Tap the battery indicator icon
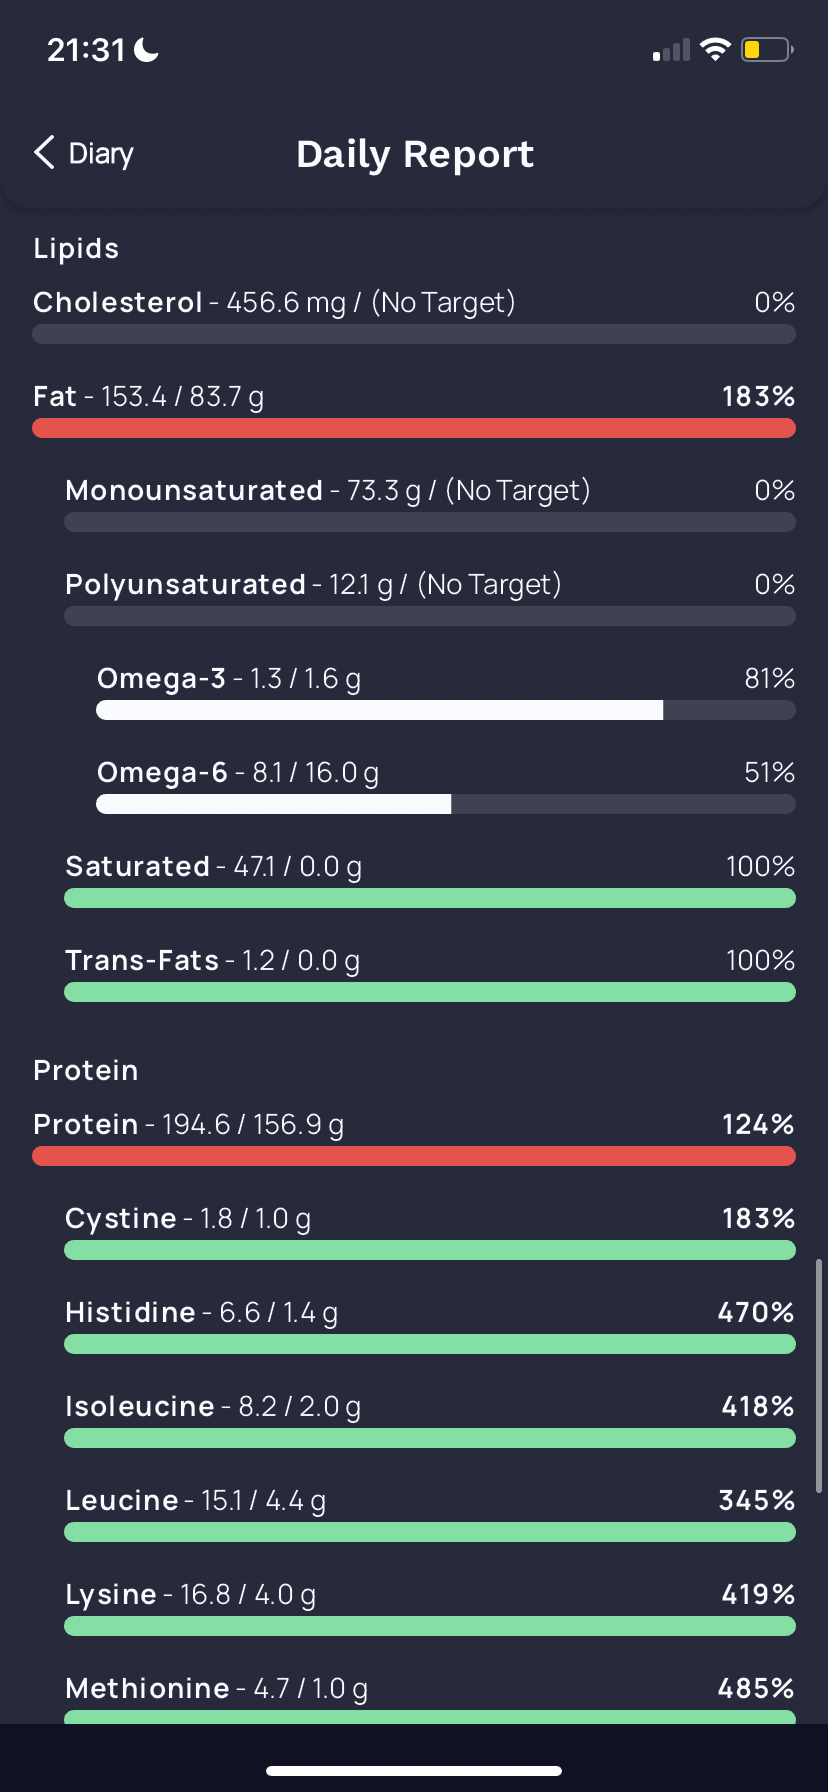This screenshot has height=1792, width=828. 766,49
